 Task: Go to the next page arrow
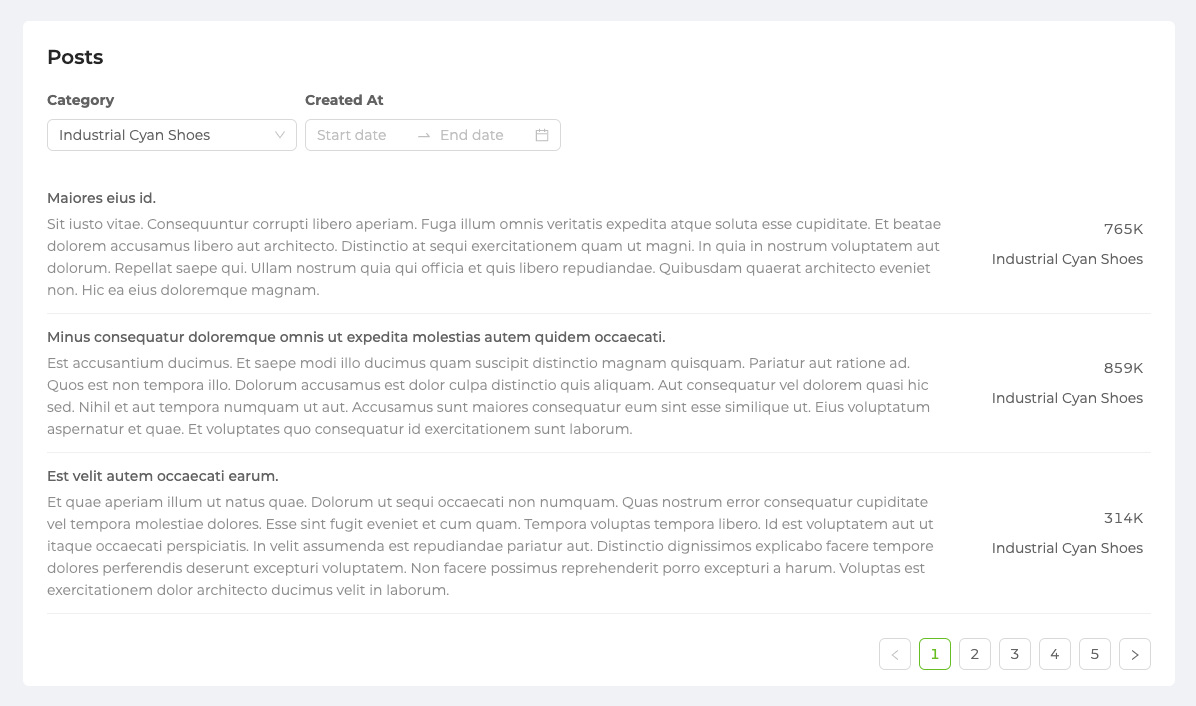tap(1135, 654)
